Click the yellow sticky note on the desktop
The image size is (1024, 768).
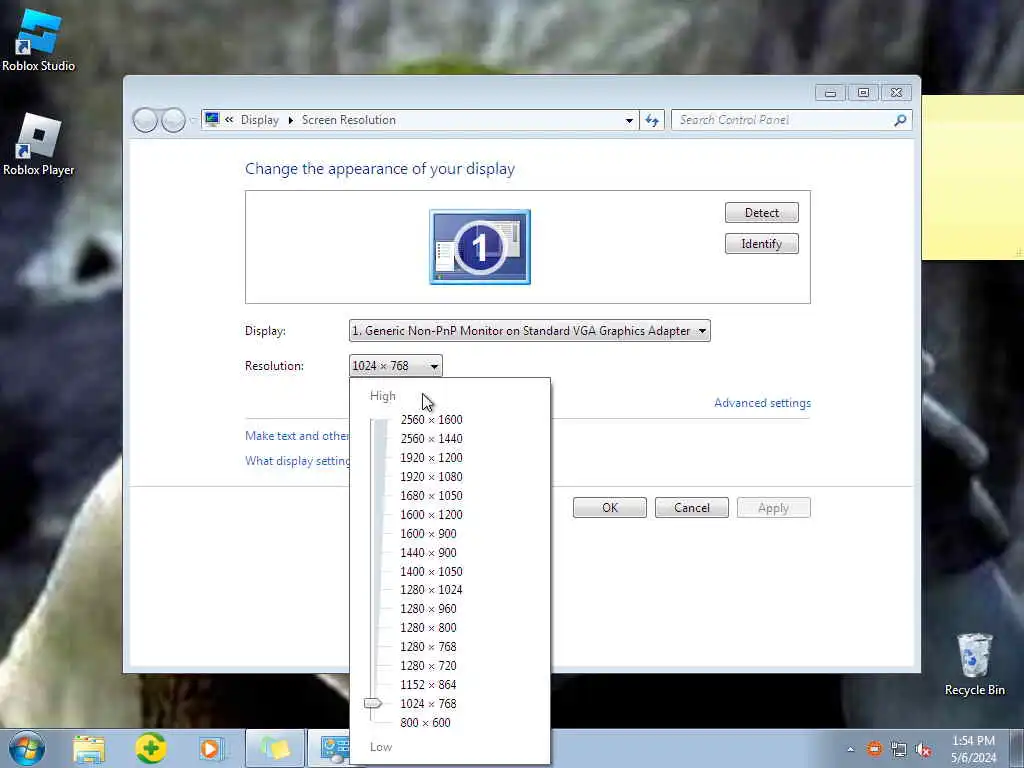(x=972, y=177)
